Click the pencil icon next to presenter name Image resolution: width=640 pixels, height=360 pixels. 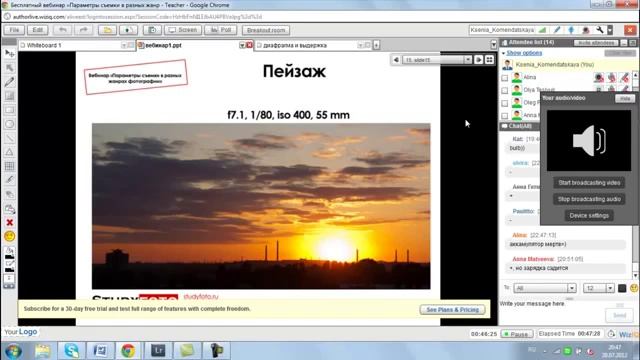pyautogui.click(x=557, y=30)
